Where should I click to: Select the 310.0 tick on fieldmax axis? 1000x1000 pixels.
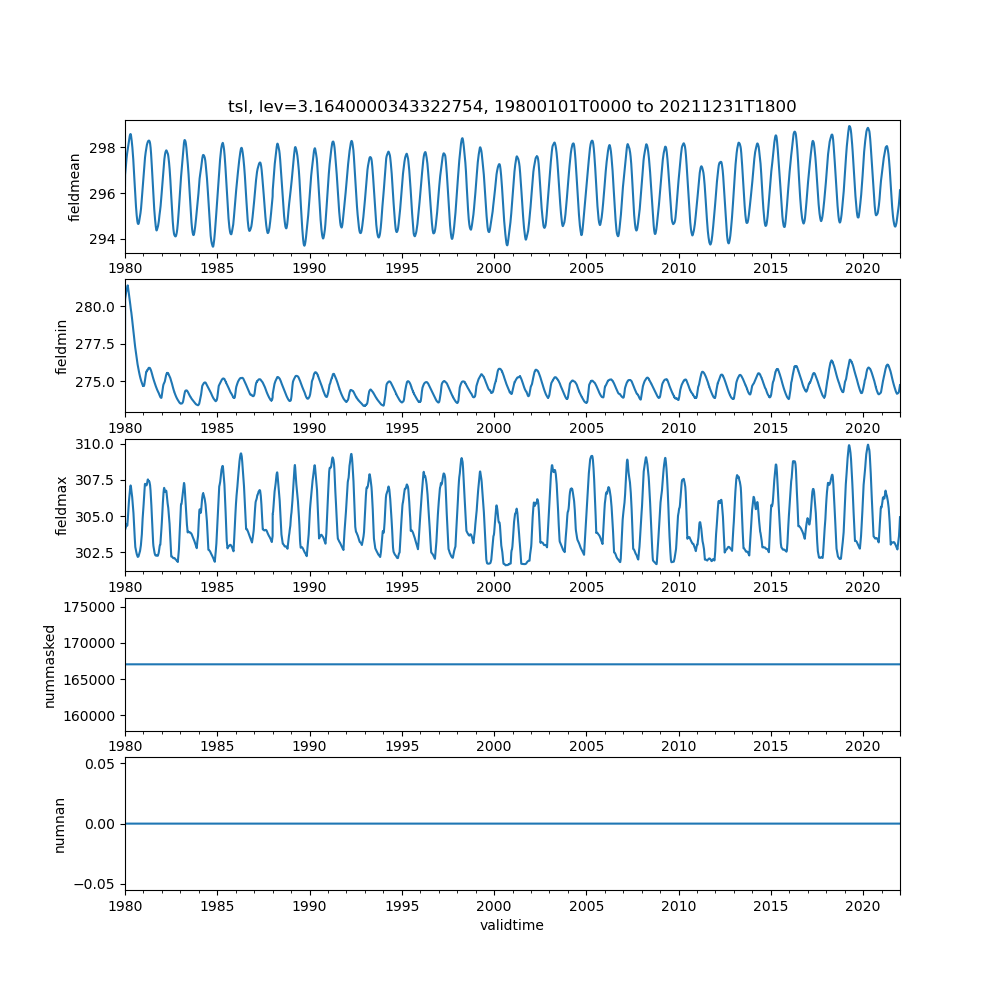[x=100, y=444]
